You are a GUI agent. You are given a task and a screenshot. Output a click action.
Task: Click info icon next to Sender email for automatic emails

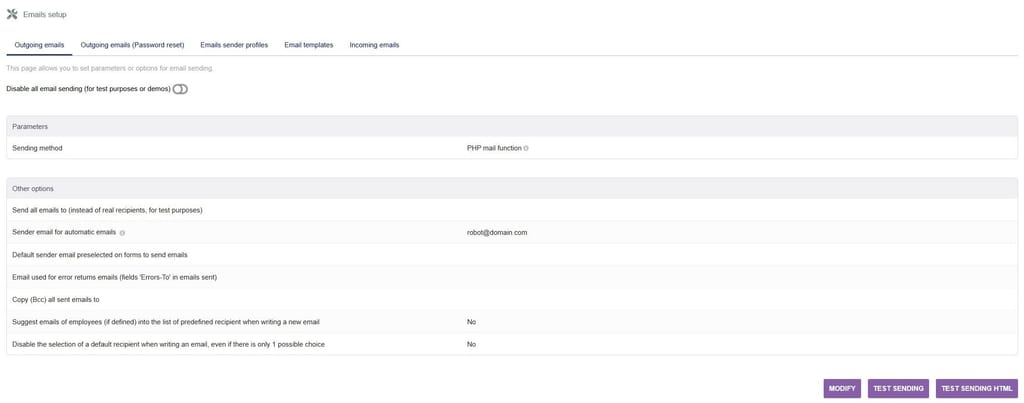(122, 233)
